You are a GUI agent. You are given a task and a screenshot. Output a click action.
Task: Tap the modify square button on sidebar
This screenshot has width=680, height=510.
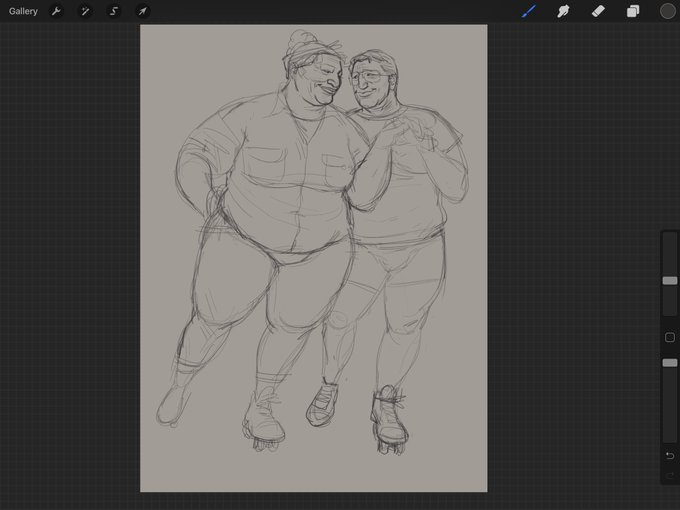[670, 337]
